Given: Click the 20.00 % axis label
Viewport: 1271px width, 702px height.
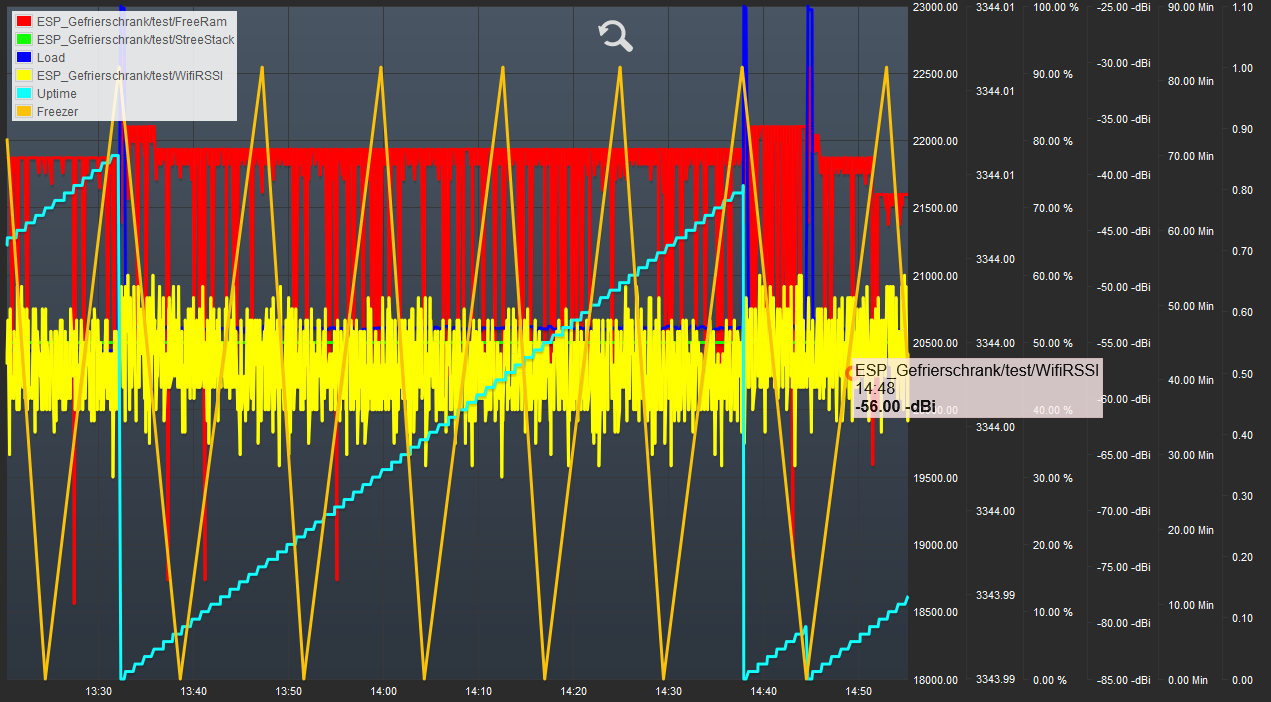Looking at the screenshot, I should point(1052,545).
